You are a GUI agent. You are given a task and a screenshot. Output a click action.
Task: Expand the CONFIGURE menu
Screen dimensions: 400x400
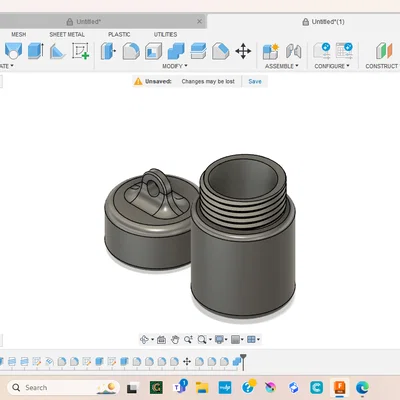(x=332, y=66)
